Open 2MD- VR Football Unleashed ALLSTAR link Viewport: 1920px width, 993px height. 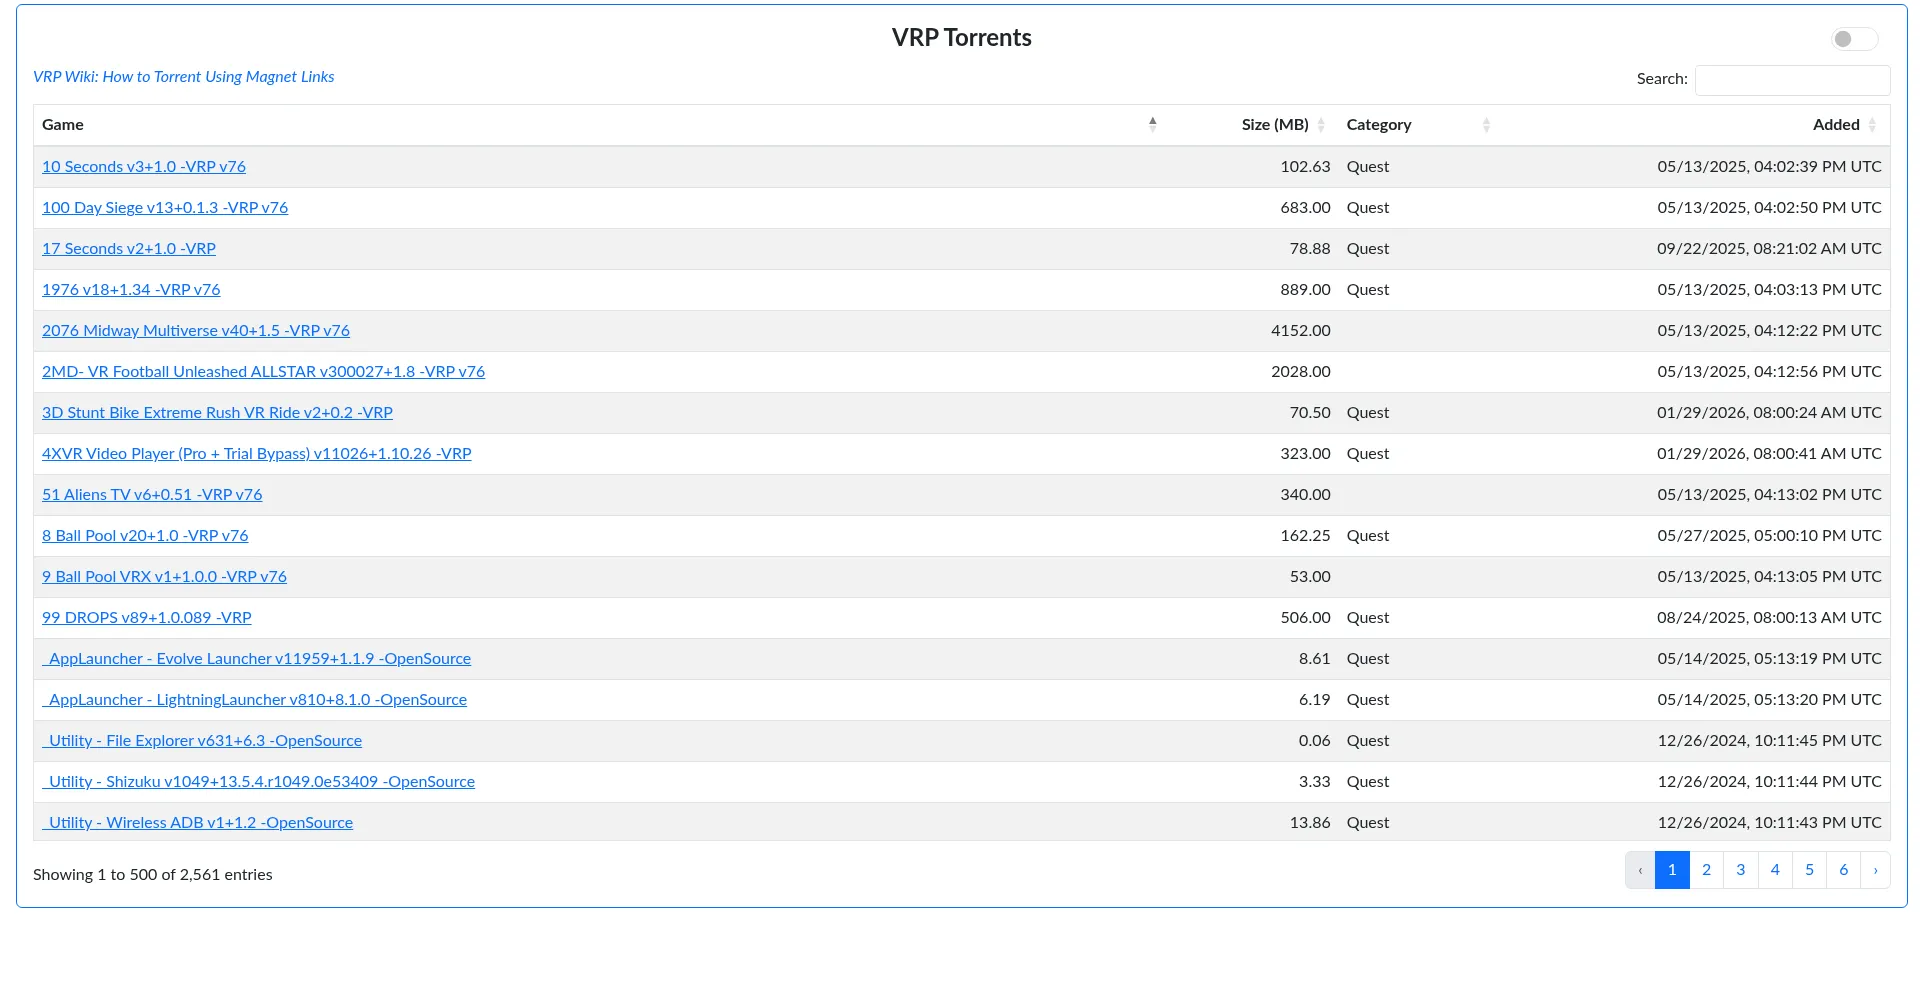263,372
